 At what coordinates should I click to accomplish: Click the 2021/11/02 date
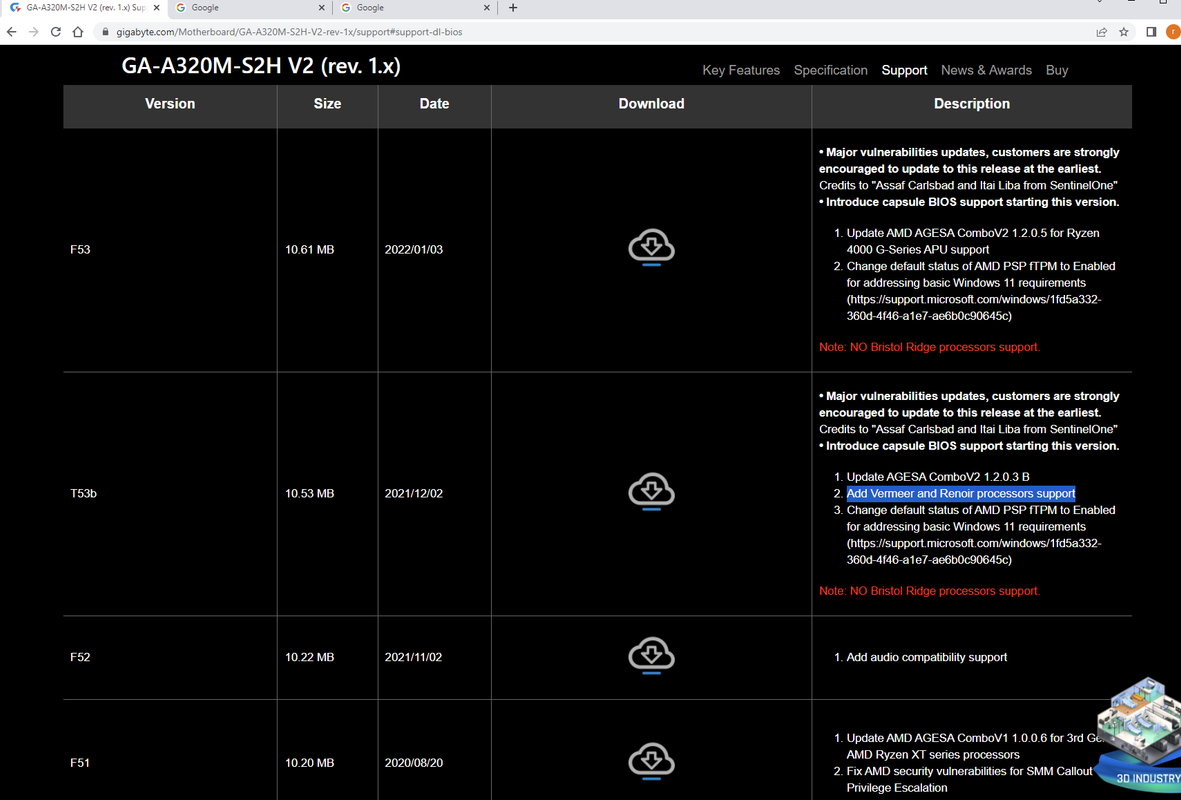coord(414,657)
